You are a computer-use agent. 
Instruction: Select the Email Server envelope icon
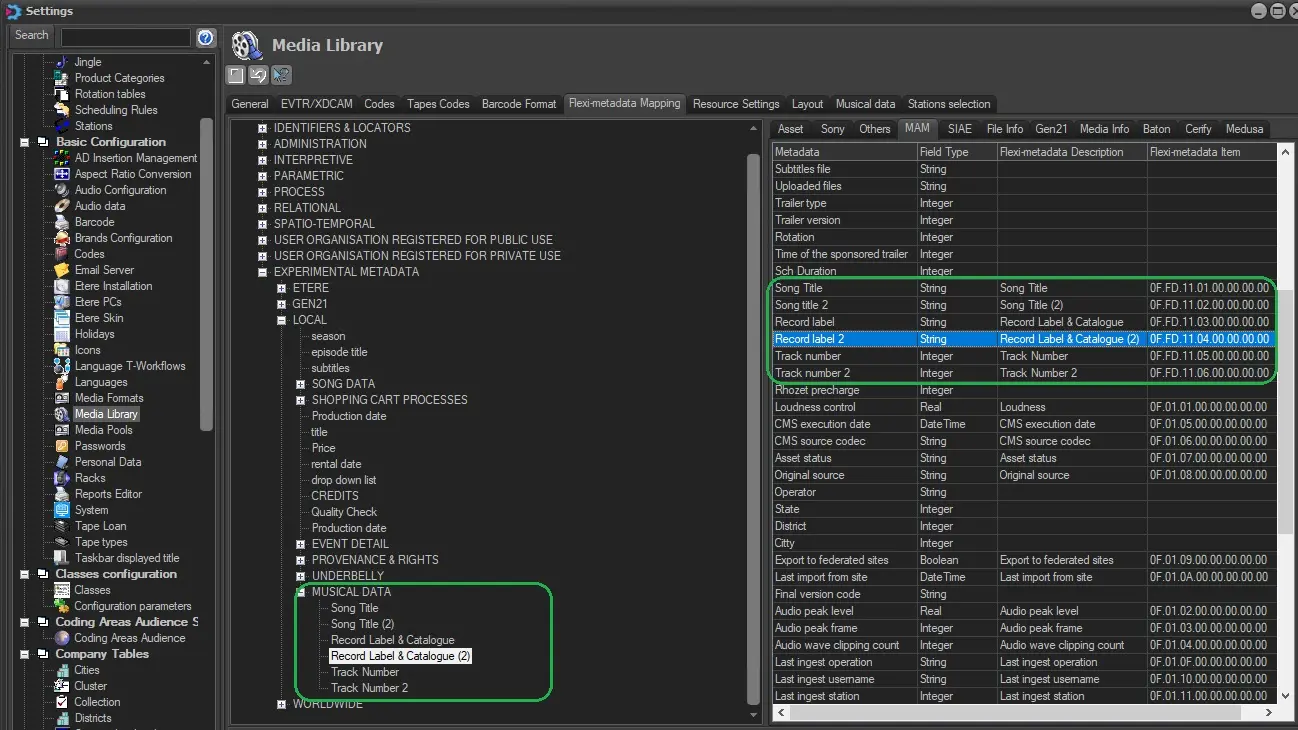(x=63, y=270)
